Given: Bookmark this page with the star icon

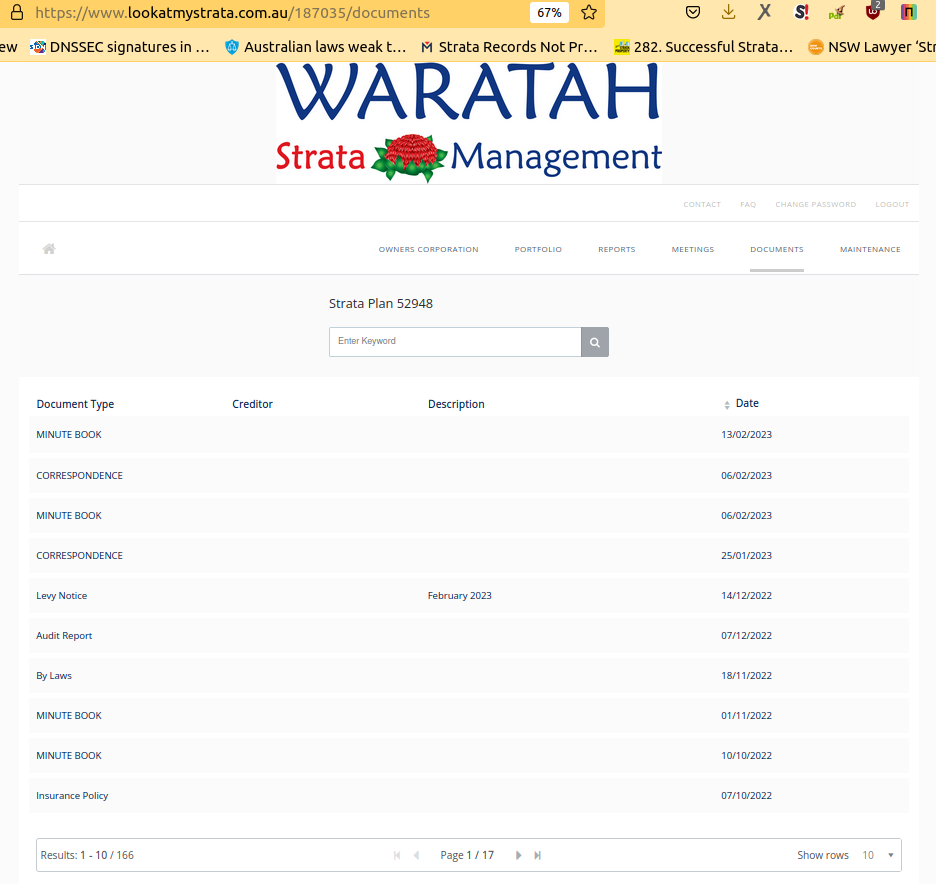Looking at the screenshot, I should 589,13.
